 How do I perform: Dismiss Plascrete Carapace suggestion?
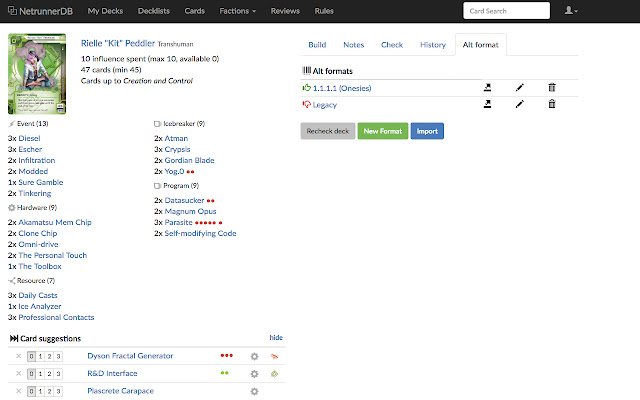coord(18,391)
